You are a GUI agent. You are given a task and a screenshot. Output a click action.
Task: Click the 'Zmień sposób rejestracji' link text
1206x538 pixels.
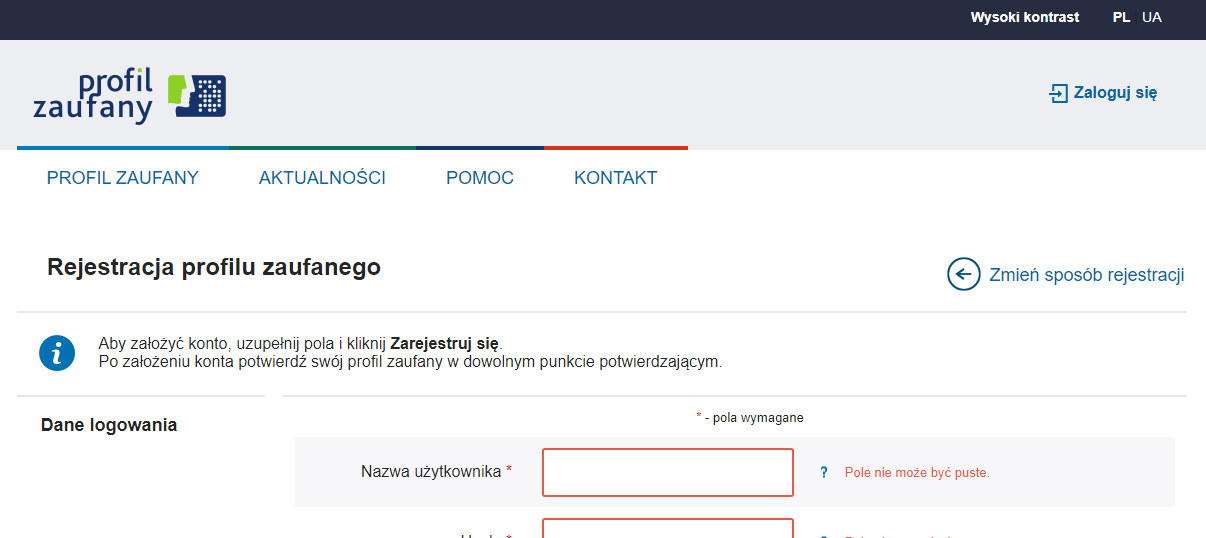pyautogui.click(x=1086, y=275)
